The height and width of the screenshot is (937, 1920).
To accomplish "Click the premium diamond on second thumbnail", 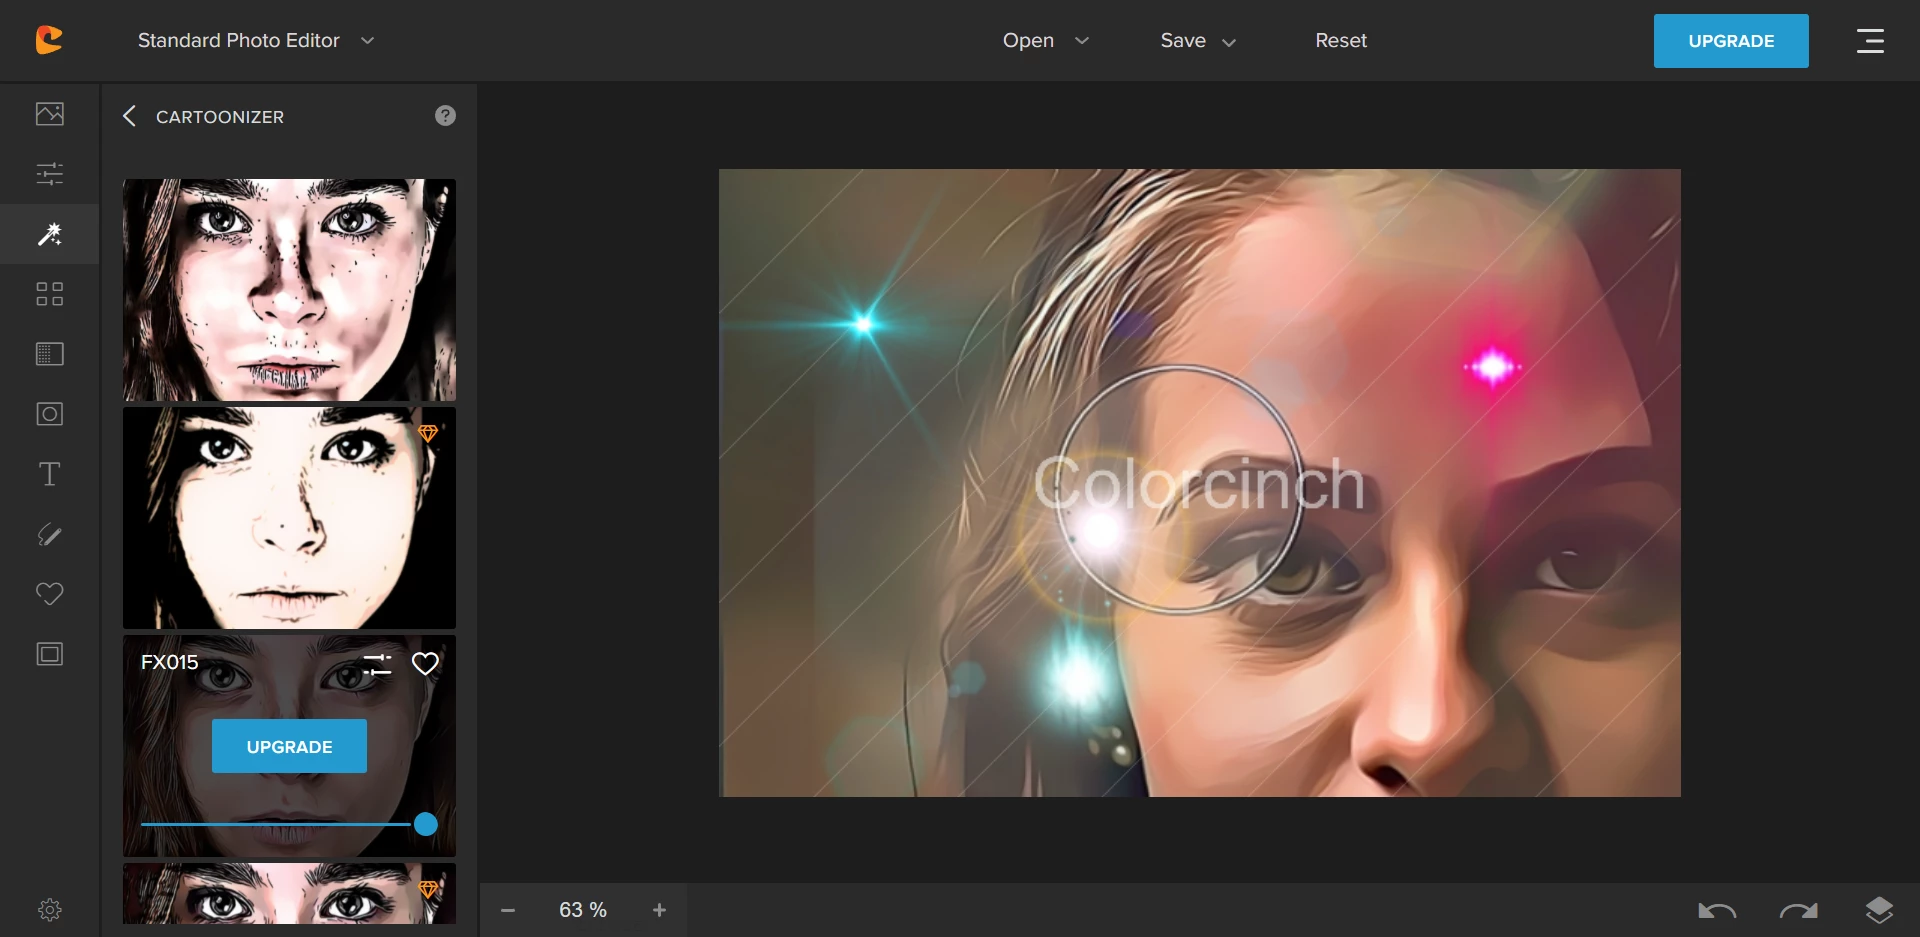I will (x=428, y=433).
